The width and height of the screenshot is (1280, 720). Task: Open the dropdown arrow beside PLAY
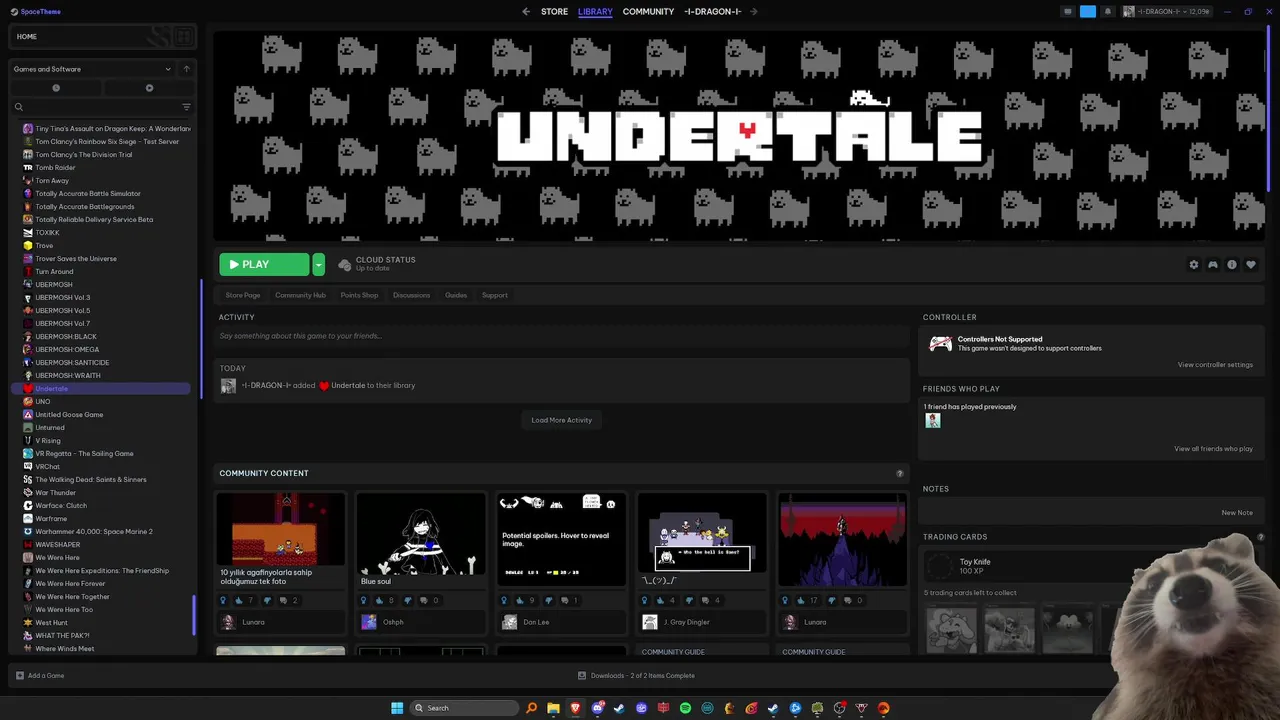[x=318, y=264]
